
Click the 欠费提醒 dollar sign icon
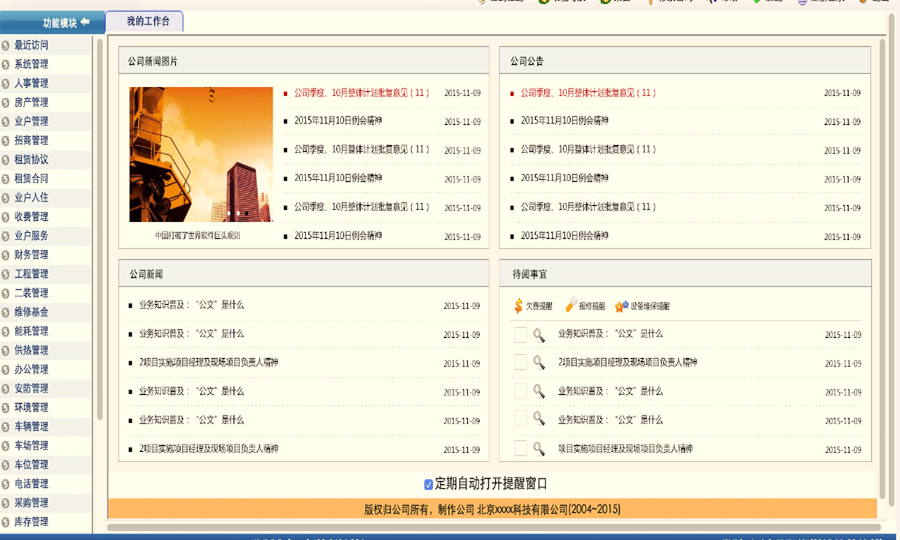click(x=518, y=306)
